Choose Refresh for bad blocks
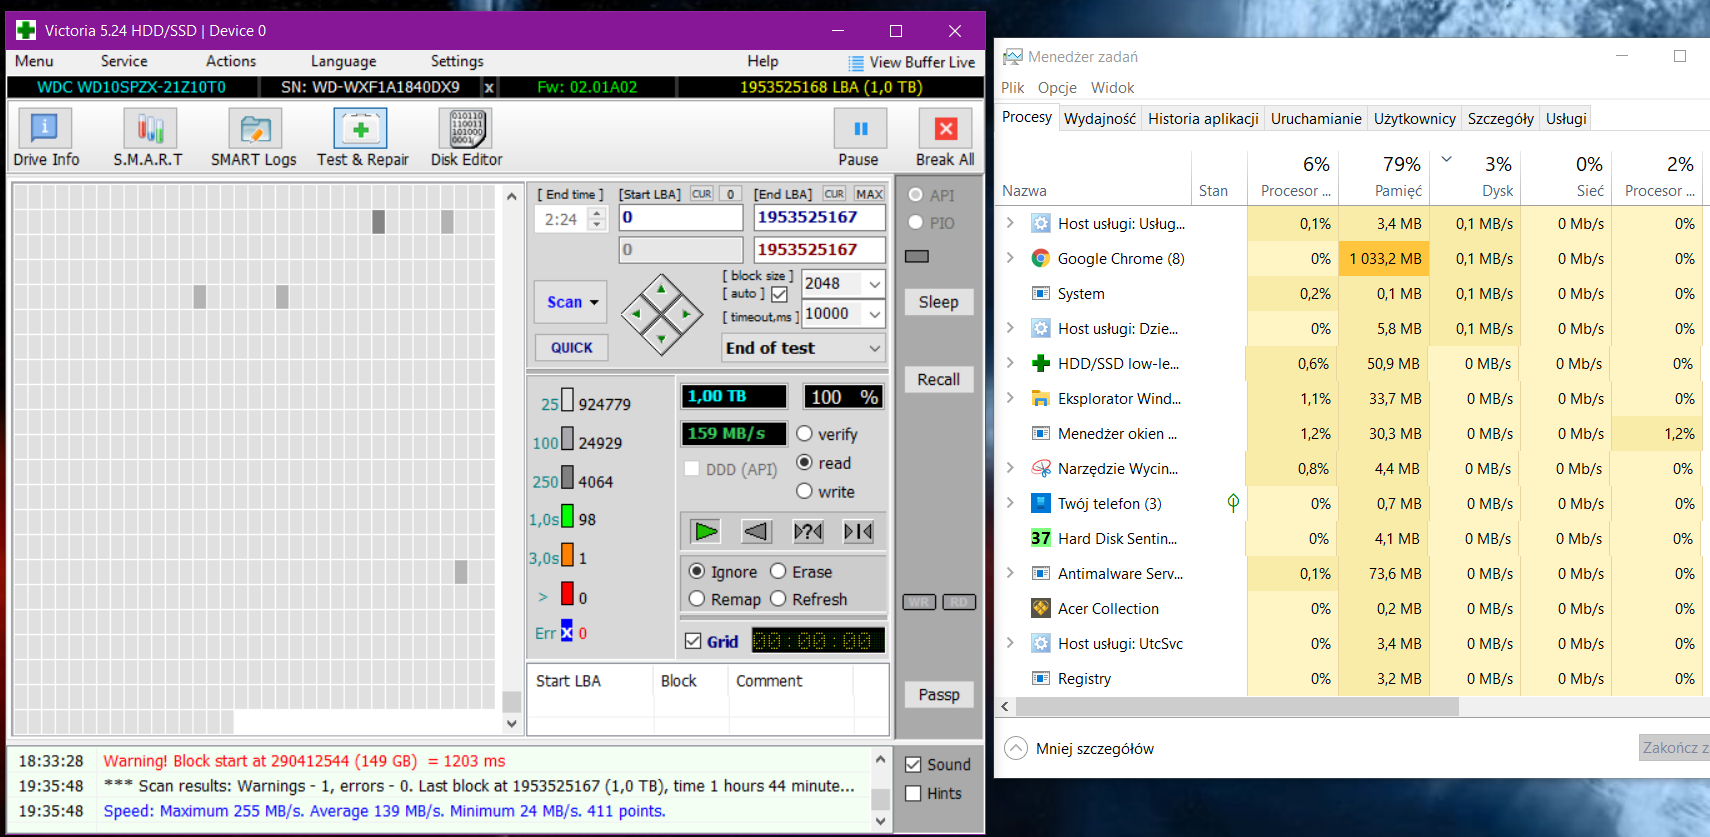 [778, 599]
